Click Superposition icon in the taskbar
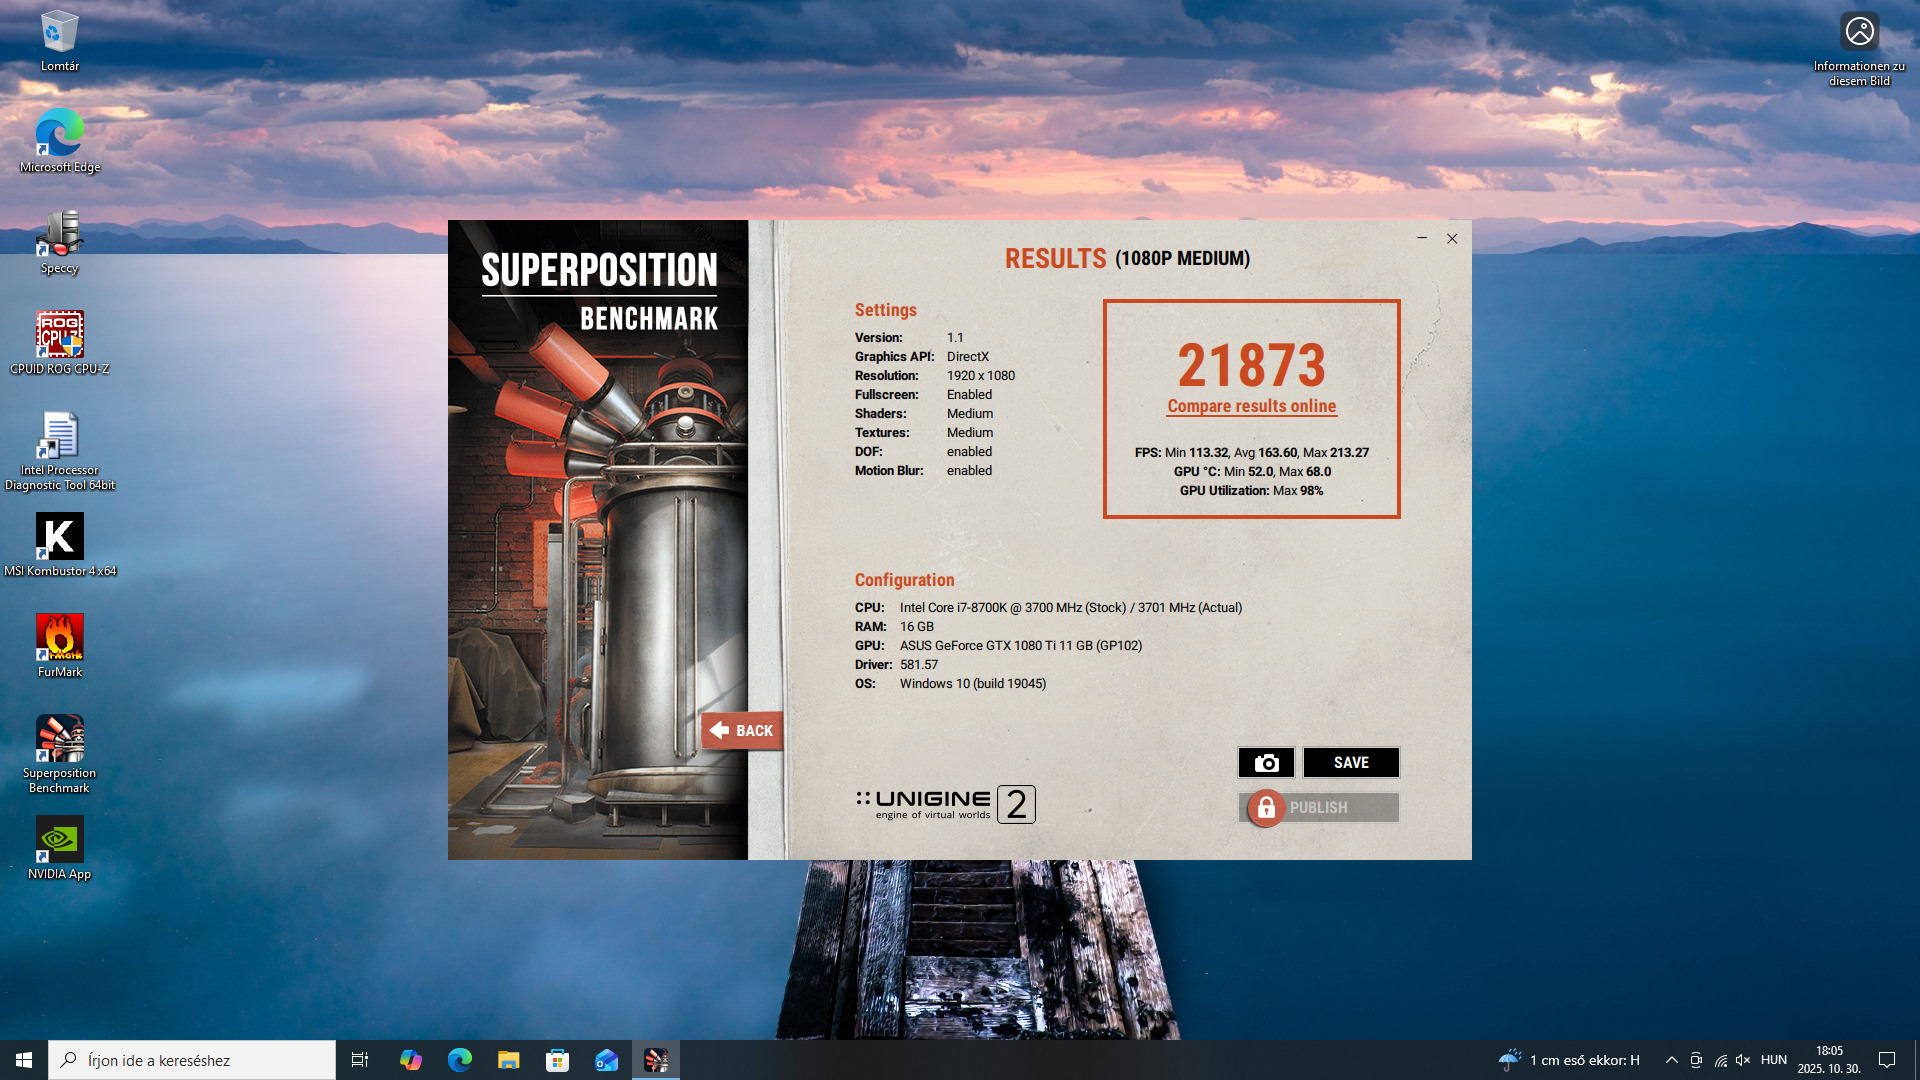Viewport: 1920px width, 1080px height. pos(656,1060)
